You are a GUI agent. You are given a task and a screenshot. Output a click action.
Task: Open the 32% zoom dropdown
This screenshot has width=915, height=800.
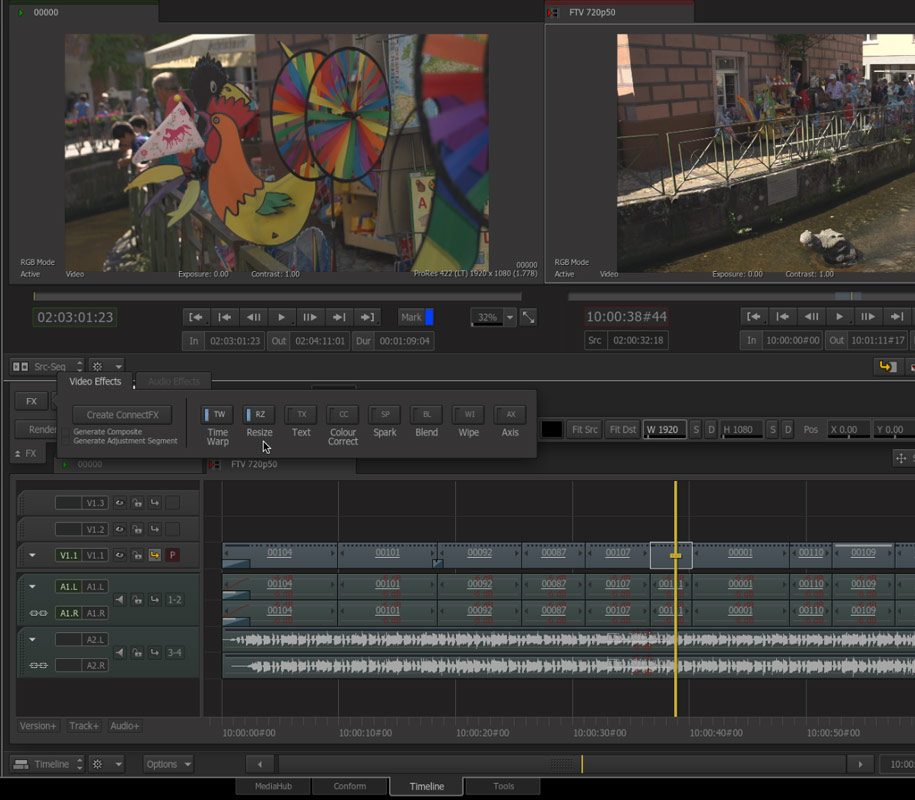tap(509, 317)
